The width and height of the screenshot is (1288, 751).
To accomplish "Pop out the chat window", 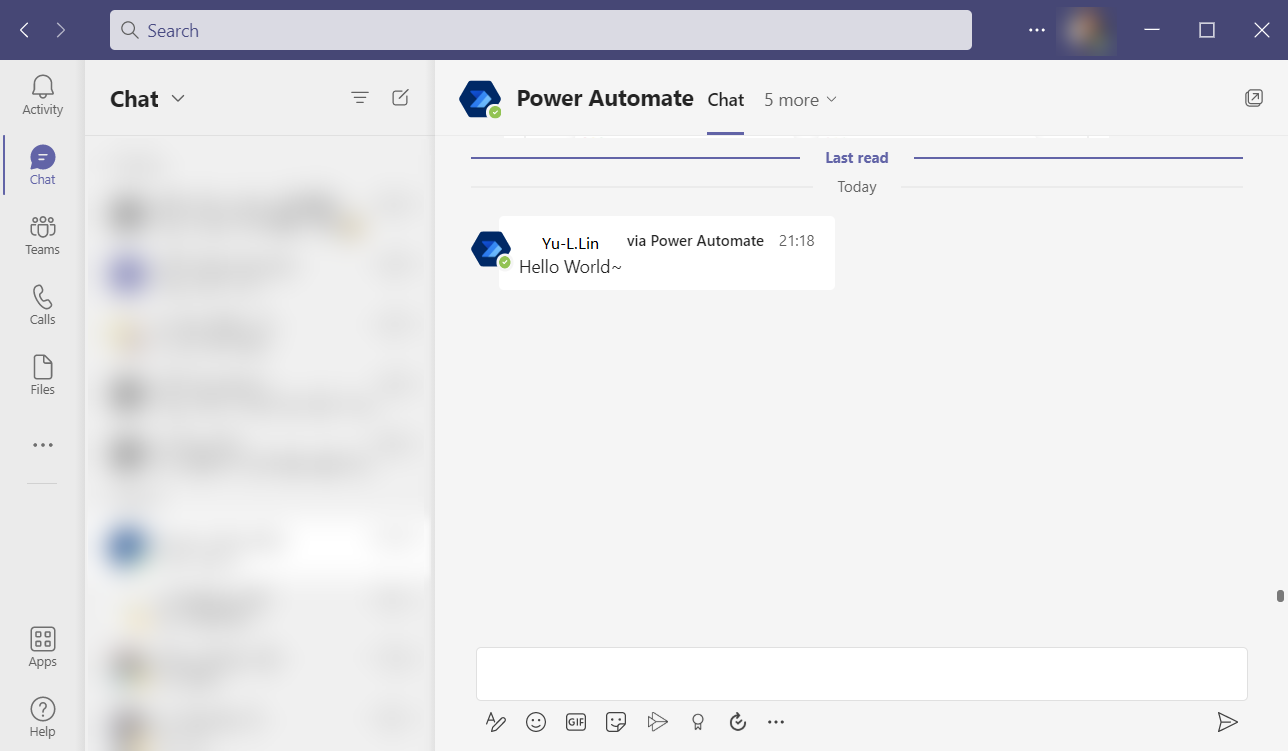I will [x=1253, y=98].
